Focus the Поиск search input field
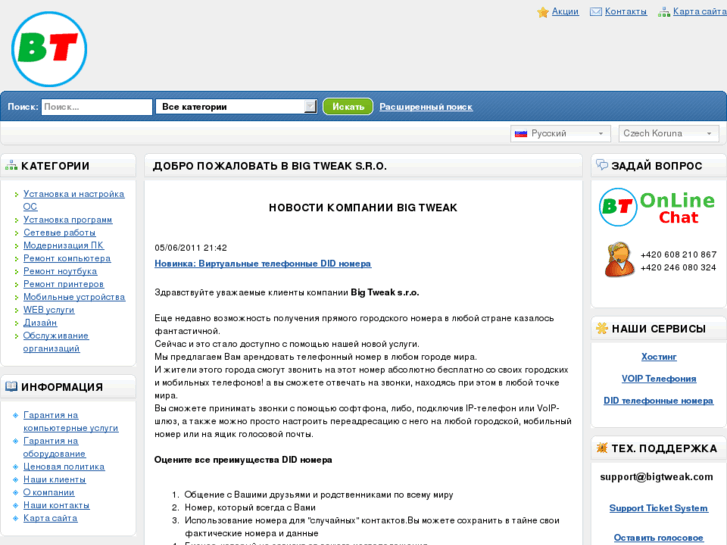Image resolution: width=727 pixels, height=545 pixels. click(x=97, y=107)
